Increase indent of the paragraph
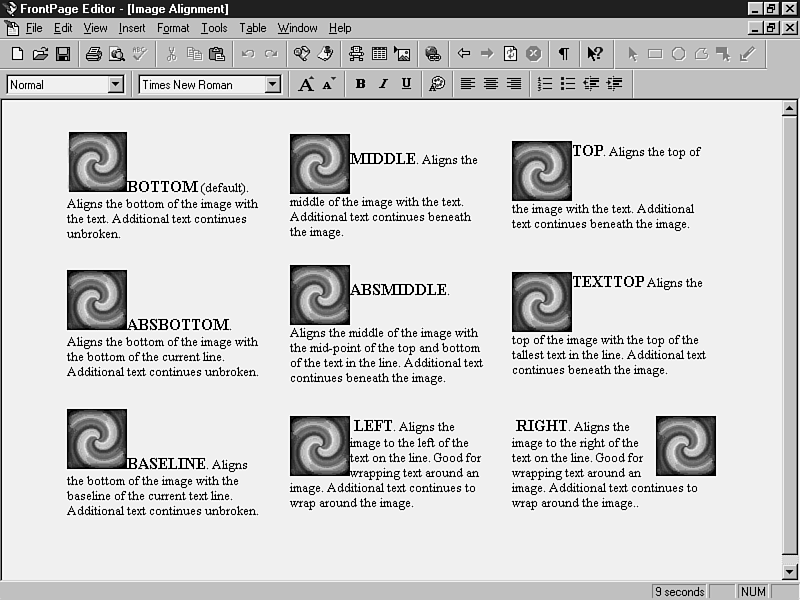800x600 pixels. (614, 84)
